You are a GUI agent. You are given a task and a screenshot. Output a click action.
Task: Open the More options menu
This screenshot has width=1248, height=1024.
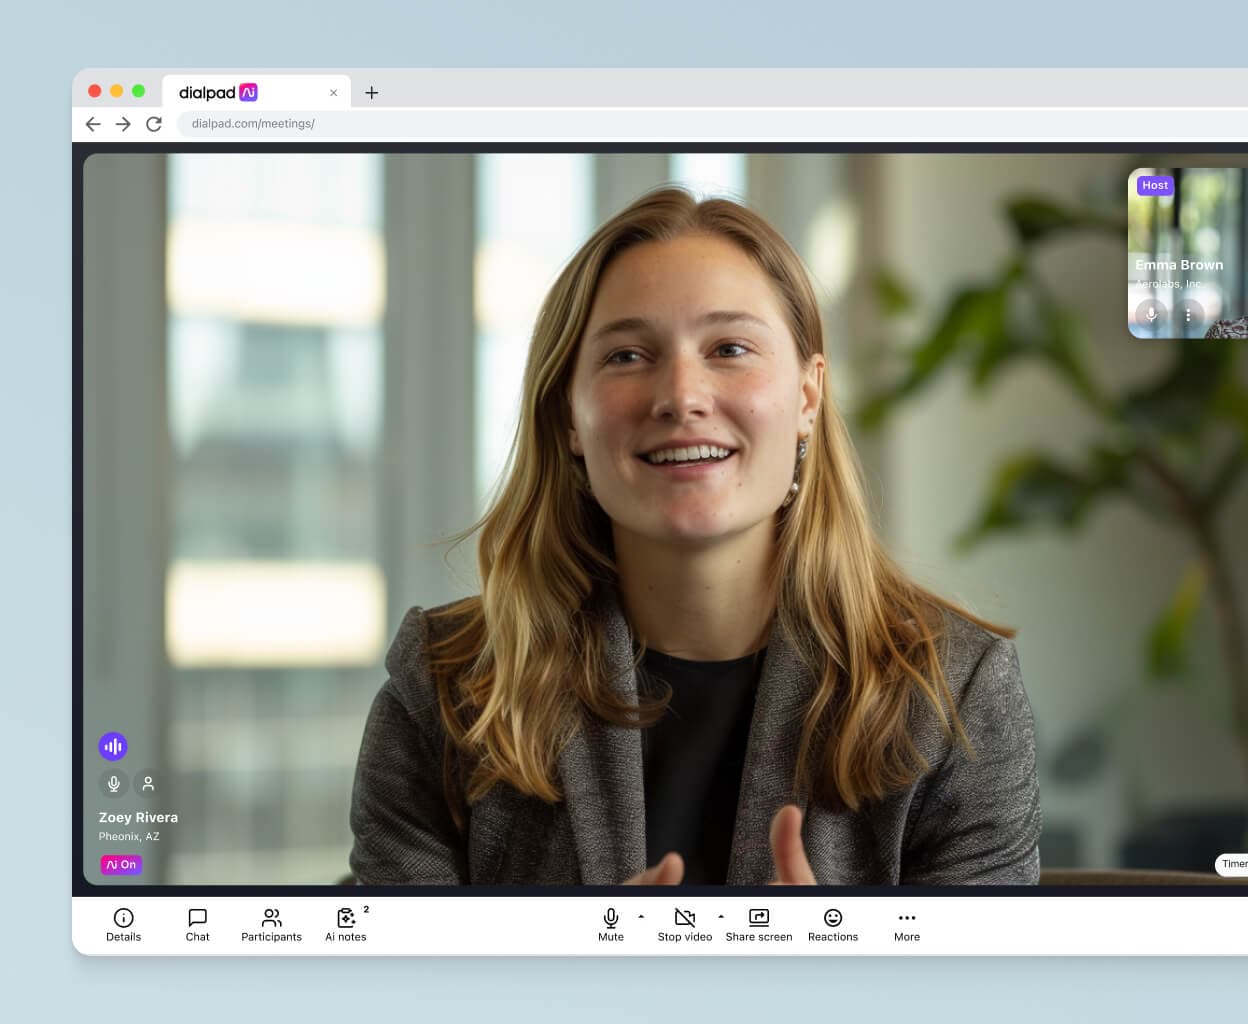pos(906,924)
